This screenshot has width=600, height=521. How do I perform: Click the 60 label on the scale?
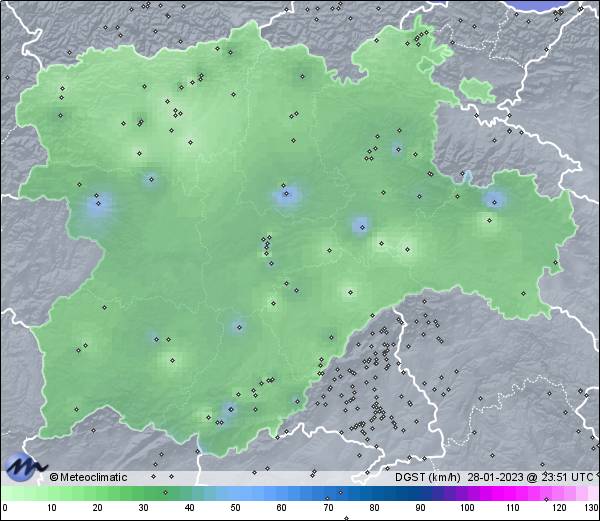[282, 508]
